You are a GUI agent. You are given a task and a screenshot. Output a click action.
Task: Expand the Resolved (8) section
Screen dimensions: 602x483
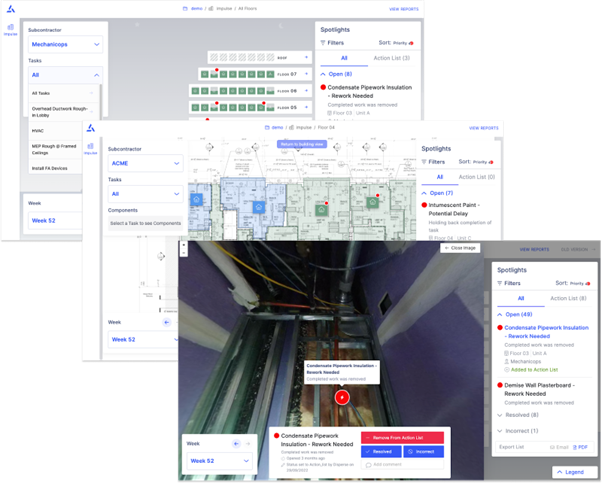tap(518, 415)
